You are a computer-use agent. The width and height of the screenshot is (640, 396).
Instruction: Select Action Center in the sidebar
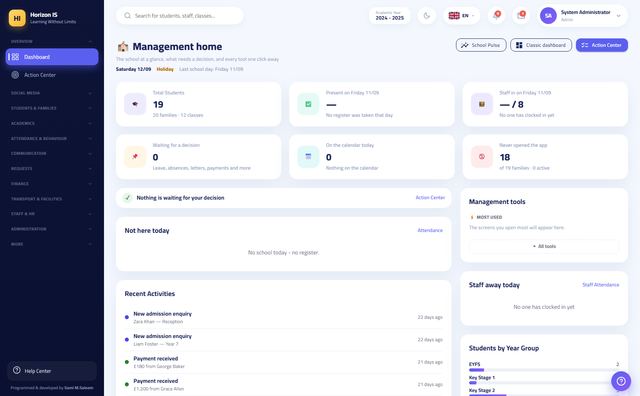(52, 75)
